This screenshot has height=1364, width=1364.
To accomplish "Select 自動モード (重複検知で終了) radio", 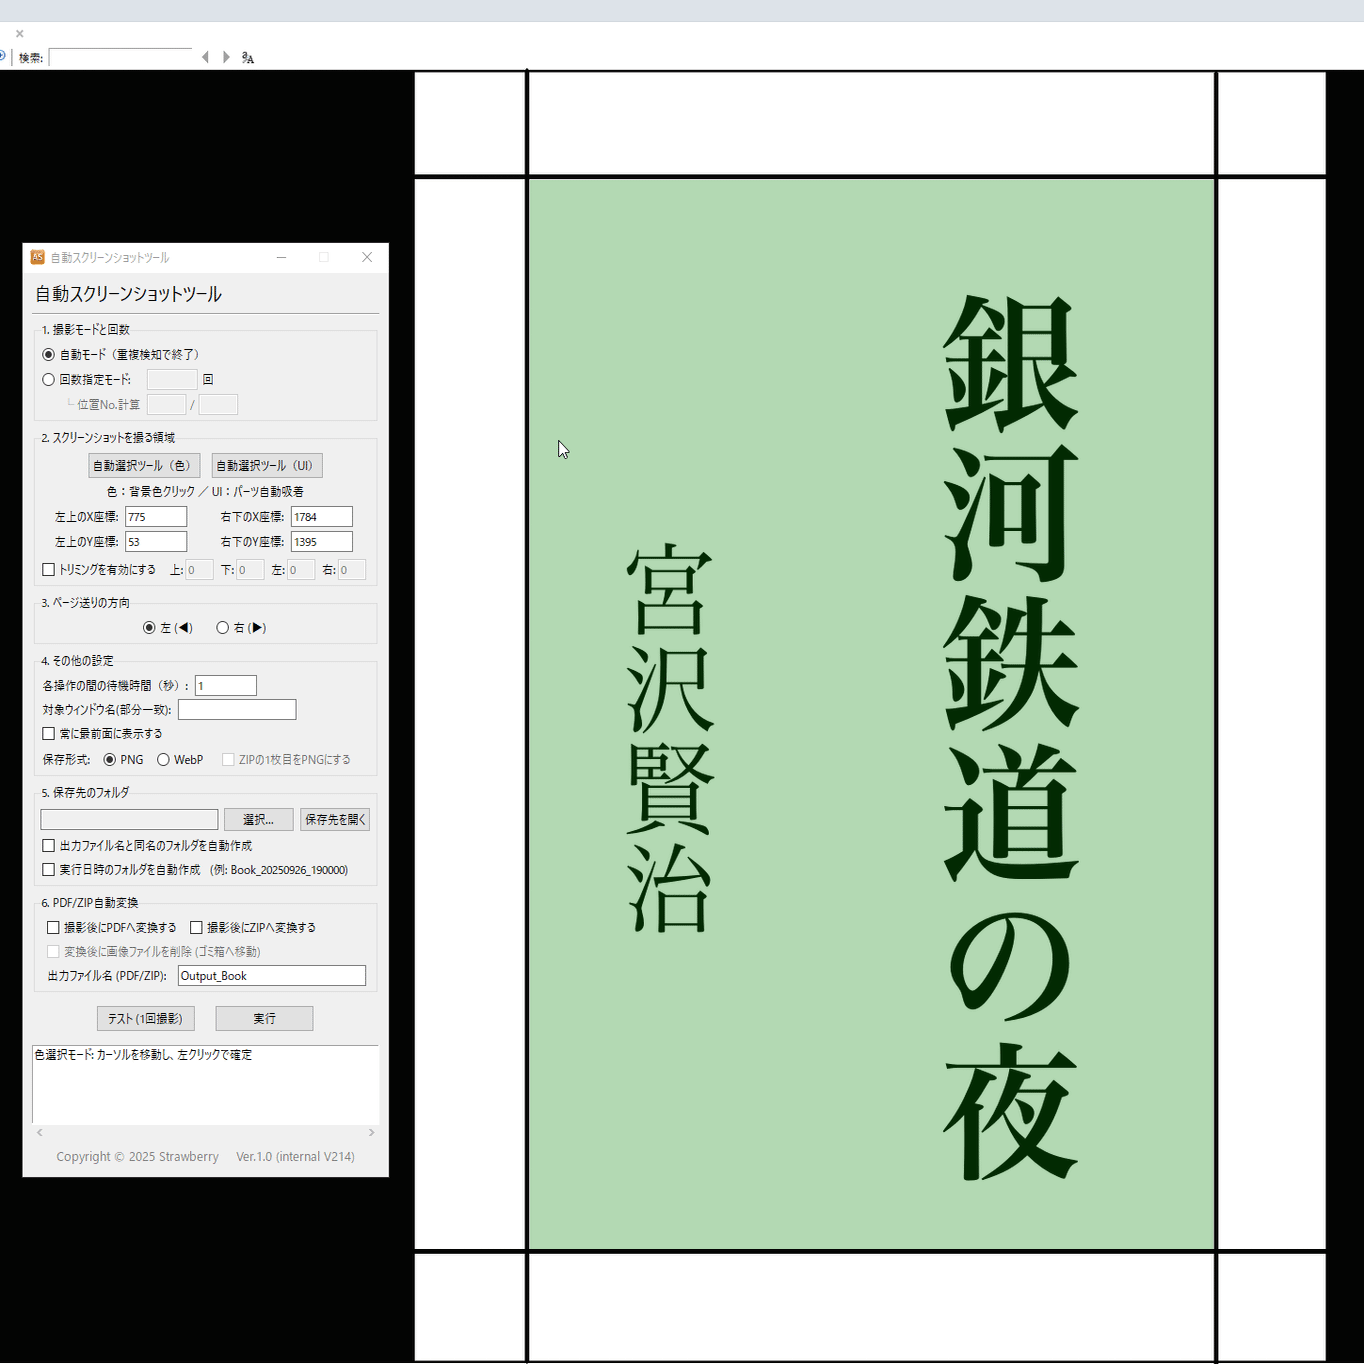I will (48, 354).
